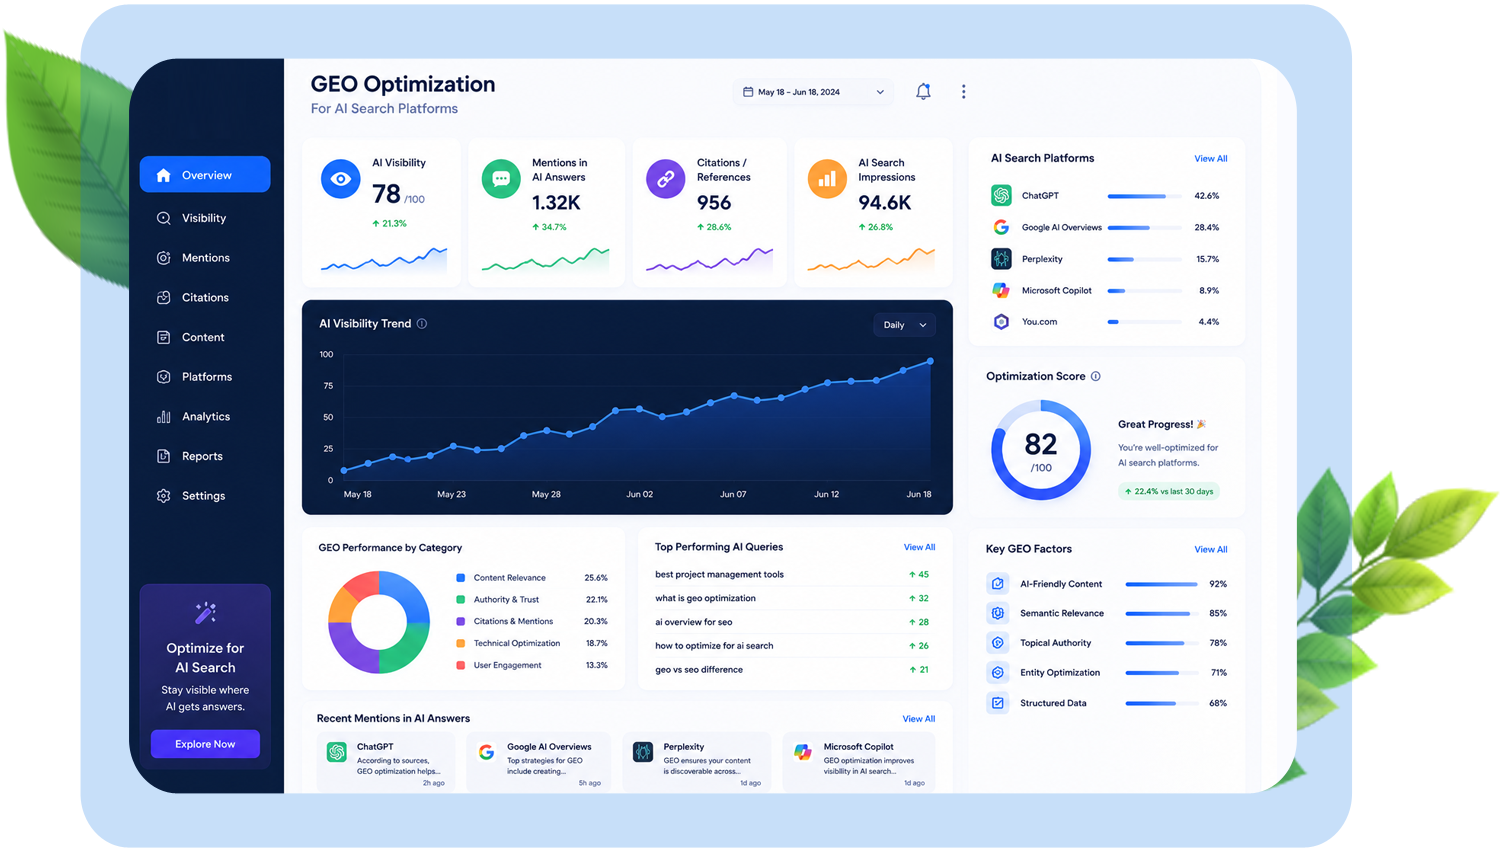Select query 'how to optimize for ai search'
The image size is (1500, 852).
(714, 646)
